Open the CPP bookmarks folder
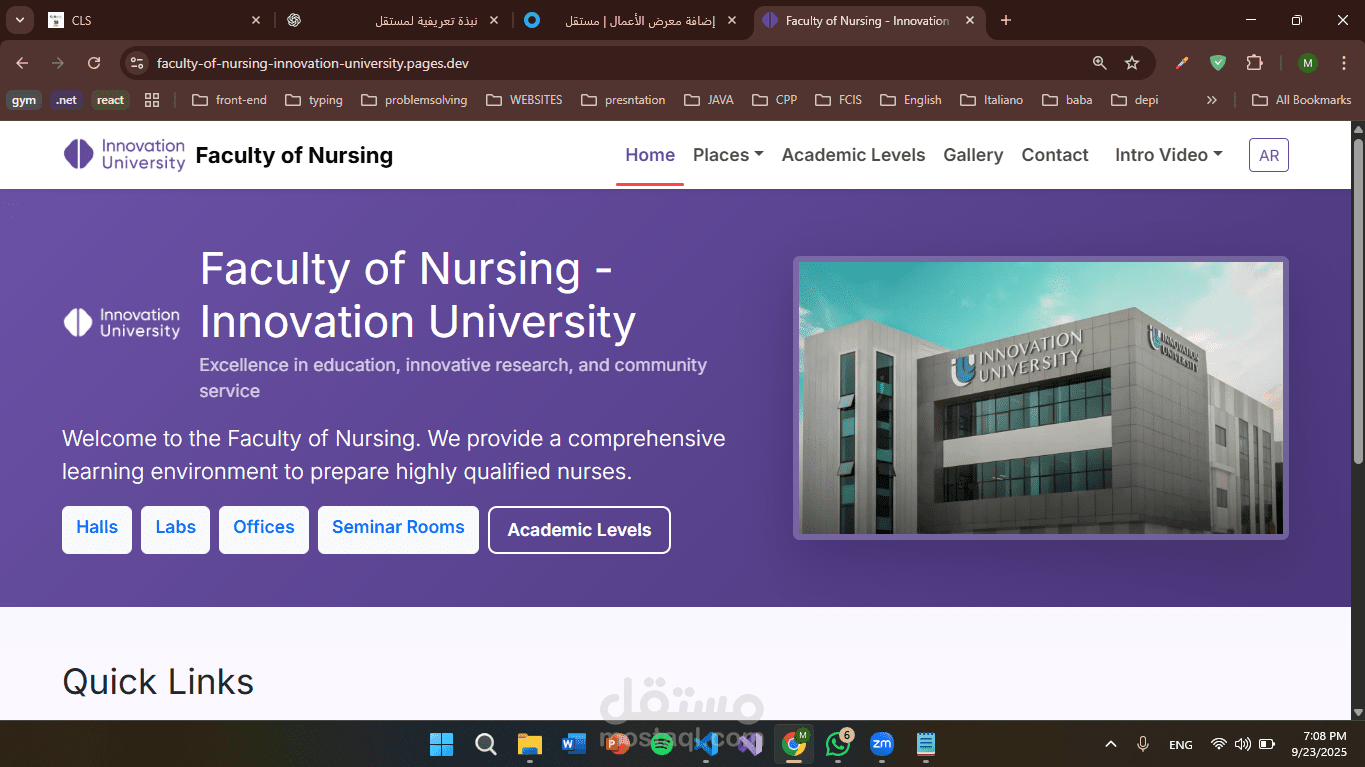1365x767 pixels. click(774, 100)
